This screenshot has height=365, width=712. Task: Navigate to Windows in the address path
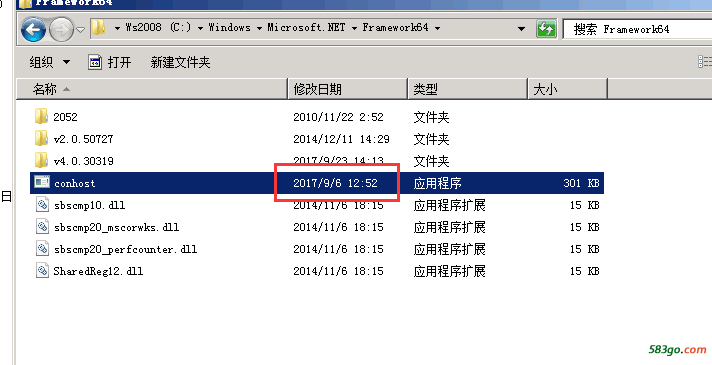[x=229, y=28]
